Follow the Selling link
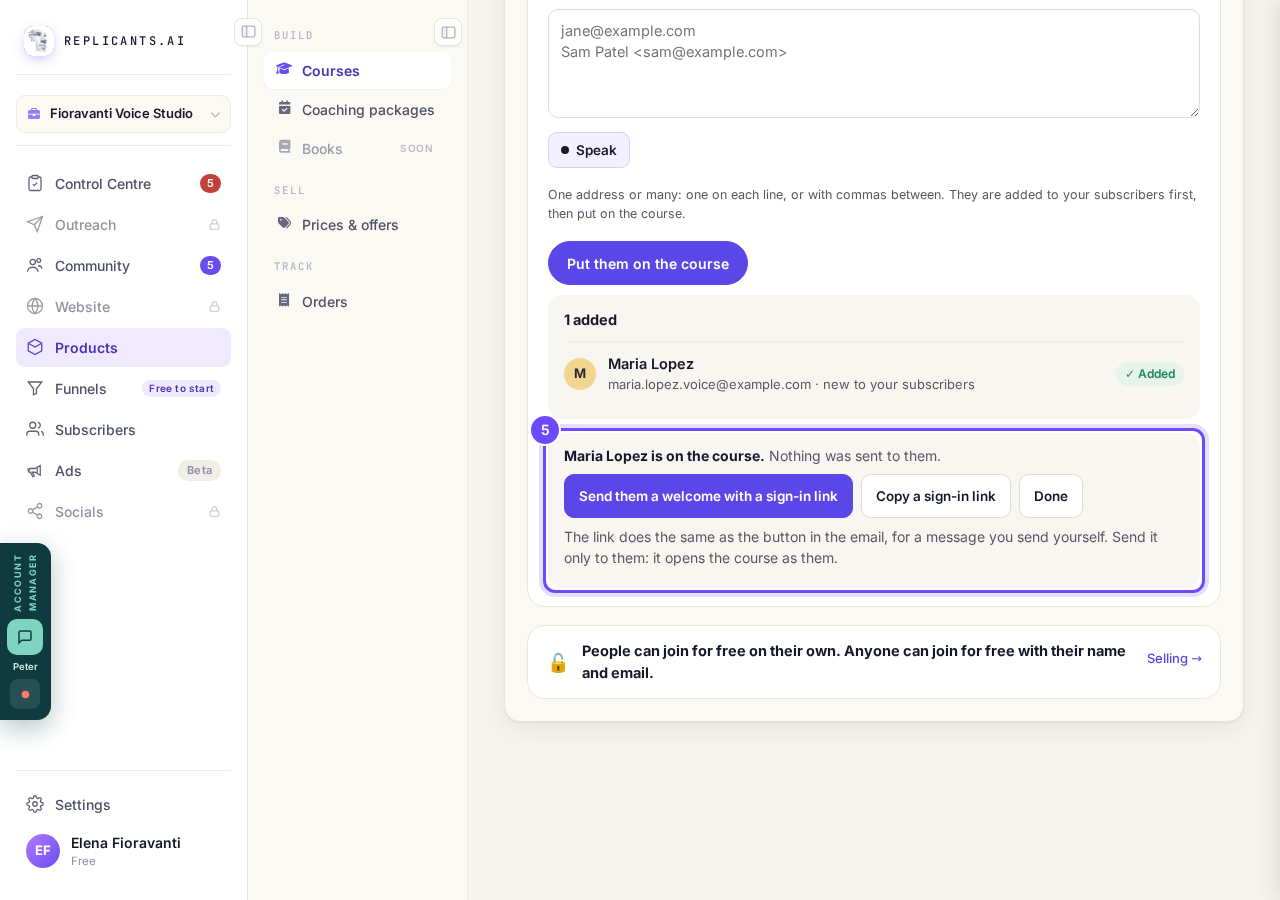 [1175, 658]
